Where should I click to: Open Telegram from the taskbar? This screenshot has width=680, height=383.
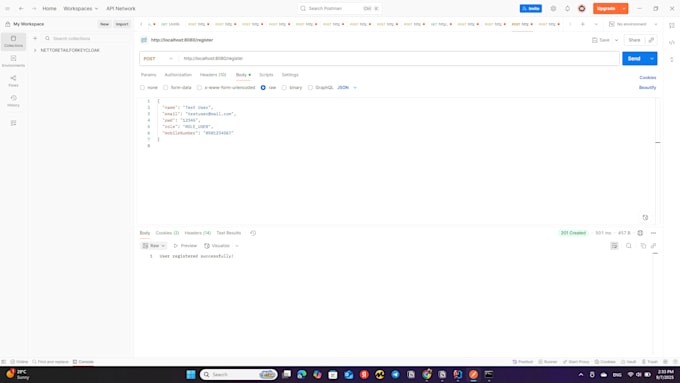(395, 374)
